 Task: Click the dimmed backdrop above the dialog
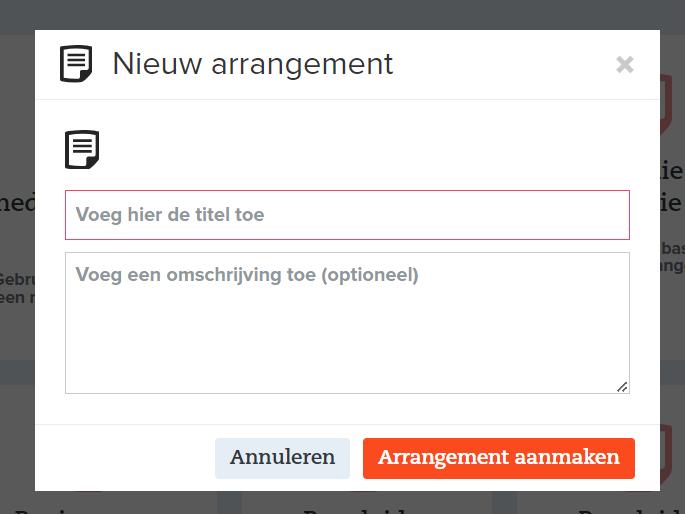coord(342,14)
